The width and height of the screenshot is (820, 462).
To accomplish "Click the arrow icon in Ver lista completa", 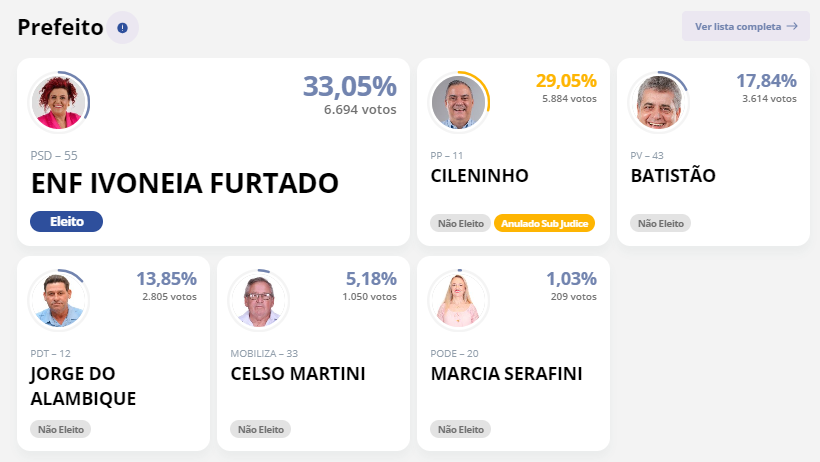I will pyautogui.click(x=792, y=26).
